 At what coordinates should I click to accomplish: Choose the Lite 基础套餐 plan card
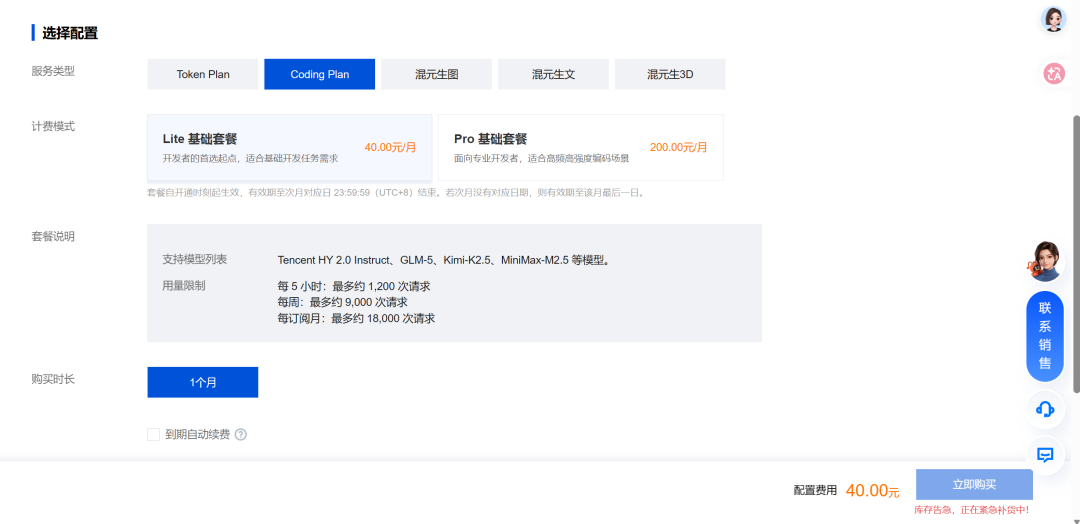pyautogui.click(x=289, y=147)
